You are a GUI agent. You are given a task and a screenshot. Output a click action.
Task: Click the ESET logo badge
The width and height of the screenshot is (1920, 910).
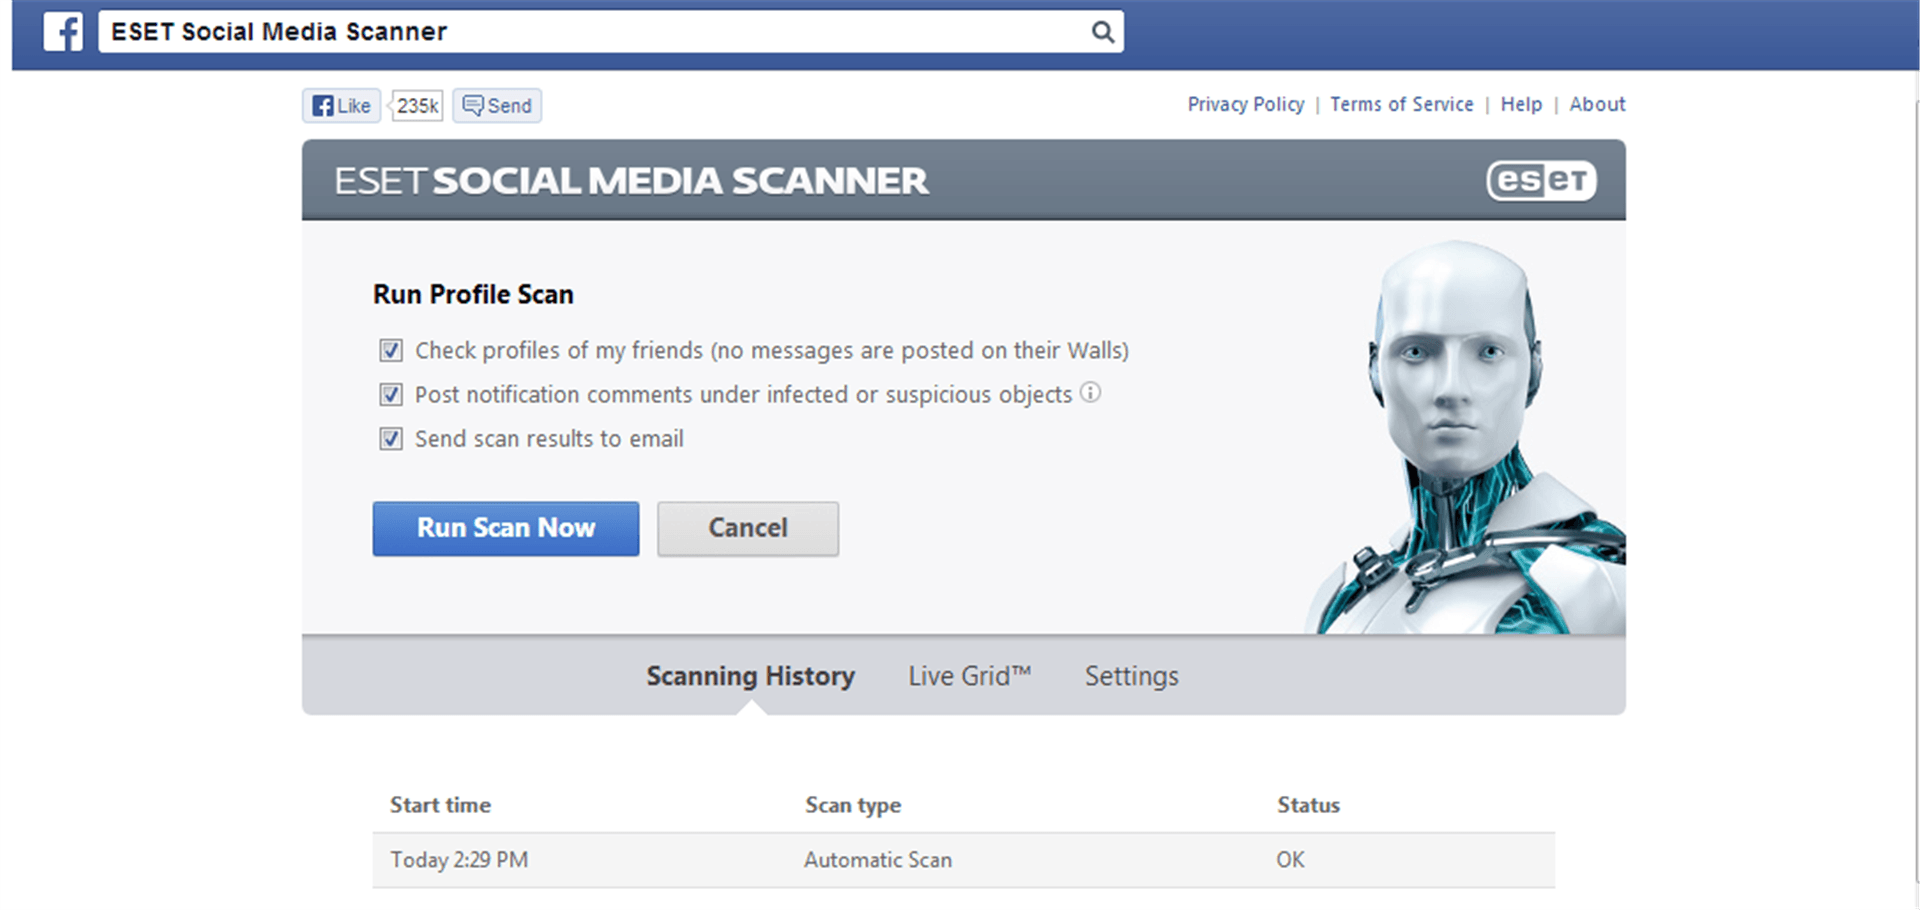click(1541, 181)
